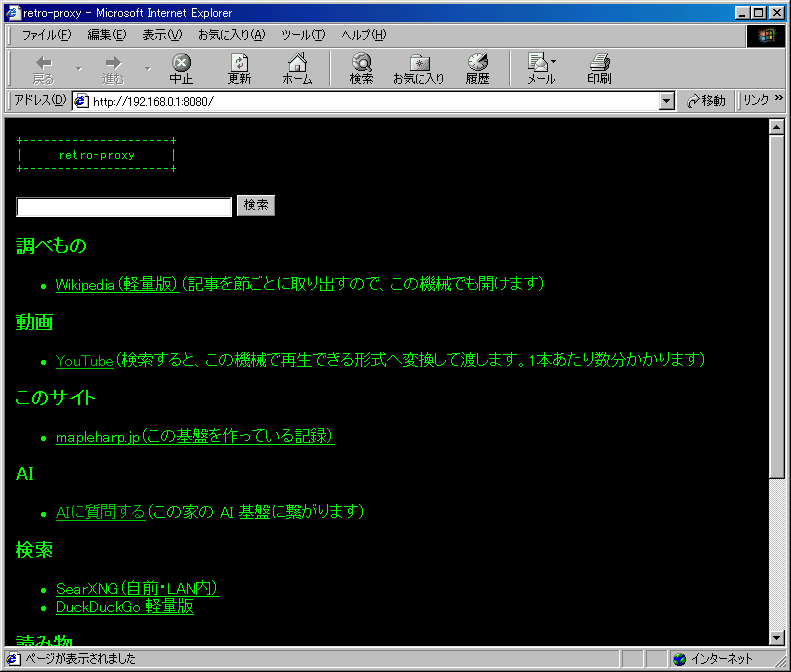Stop loading with the 中止 button
This screenshot has width=791, height=672.
[181, 68]
